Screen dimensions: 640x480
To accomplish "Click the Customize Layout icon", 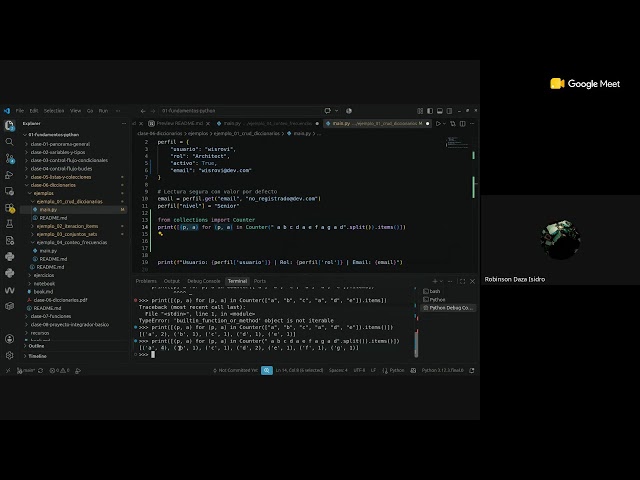I will tap(420, 111).
